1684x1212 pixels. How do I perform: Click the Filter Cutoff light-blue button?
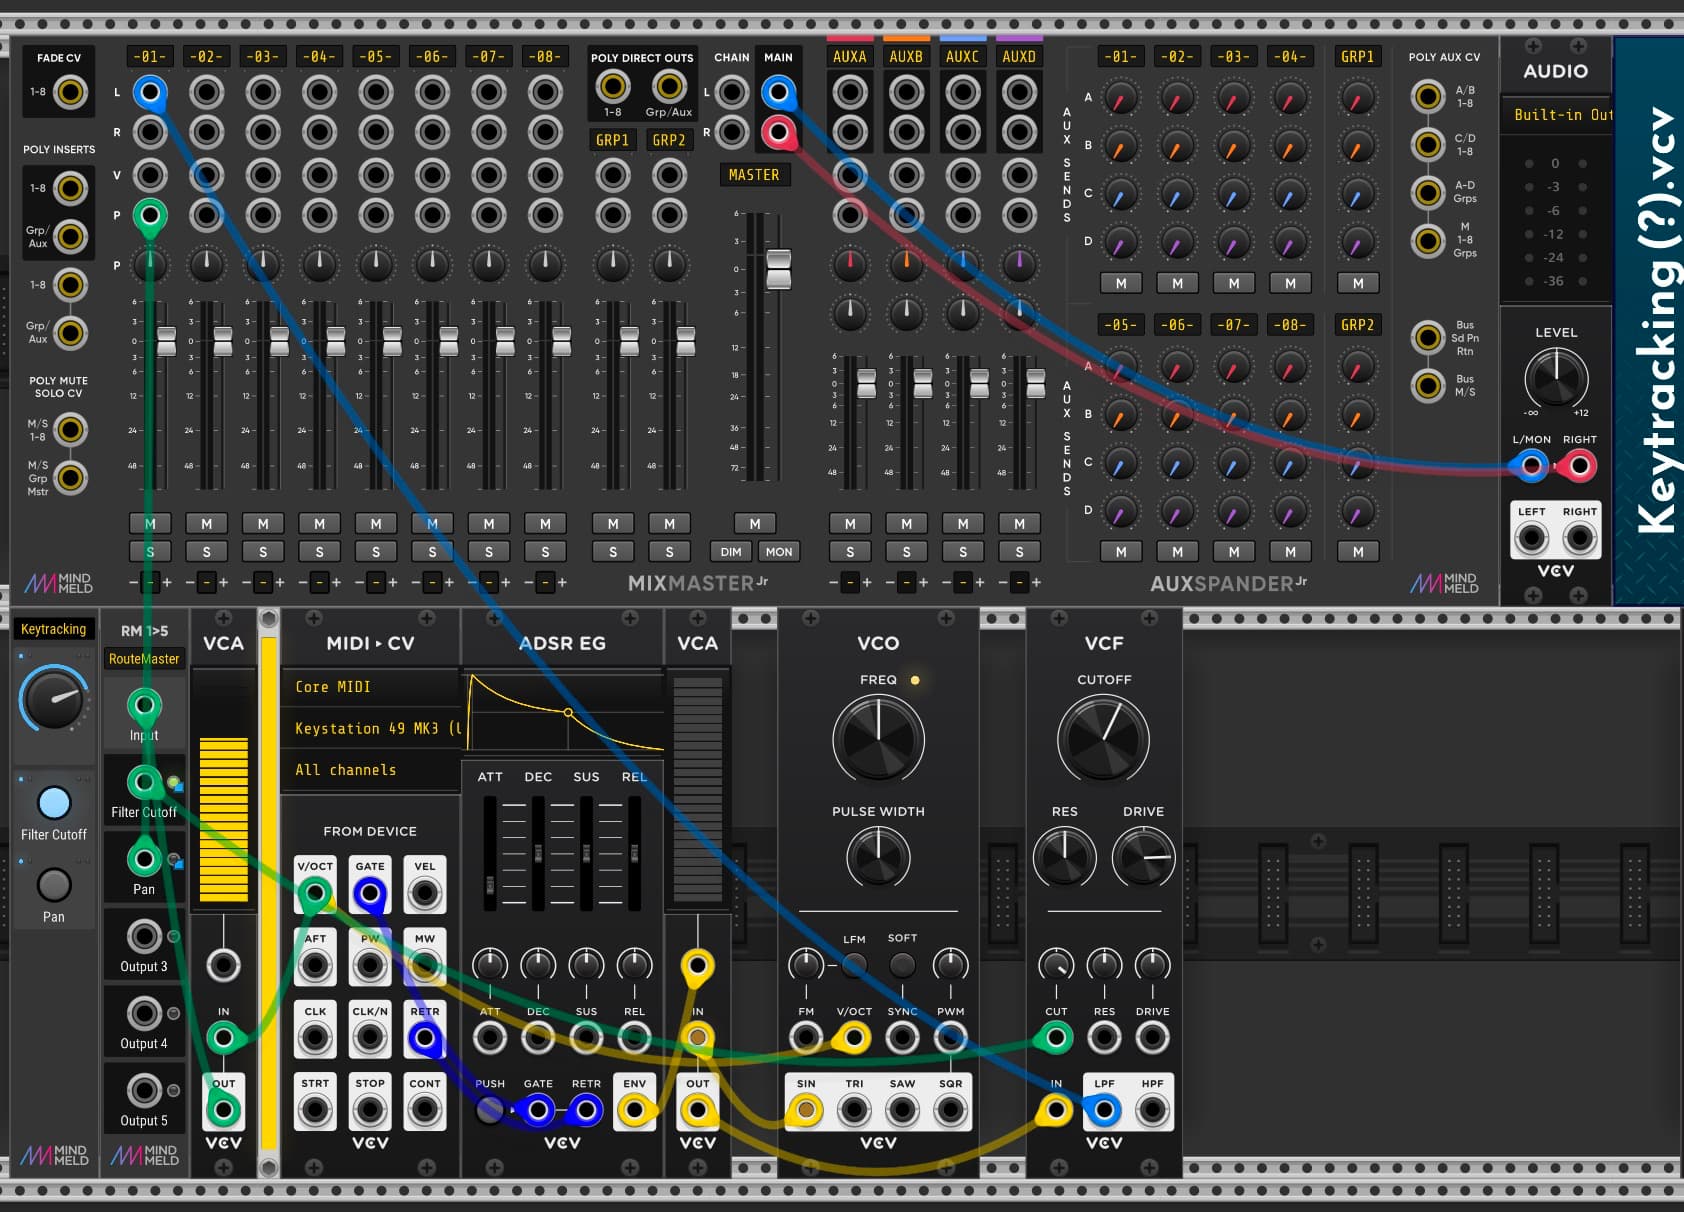tap(54, 803)
